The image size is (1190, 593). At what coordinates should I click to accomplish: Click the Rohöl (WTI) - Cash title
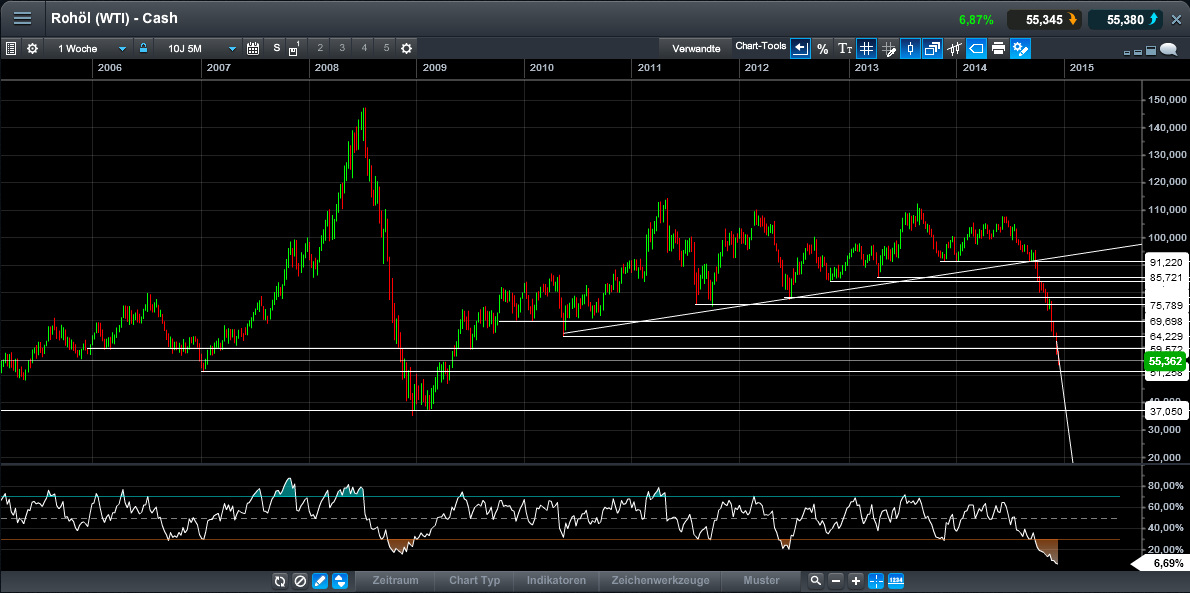[x=114, y=18]
